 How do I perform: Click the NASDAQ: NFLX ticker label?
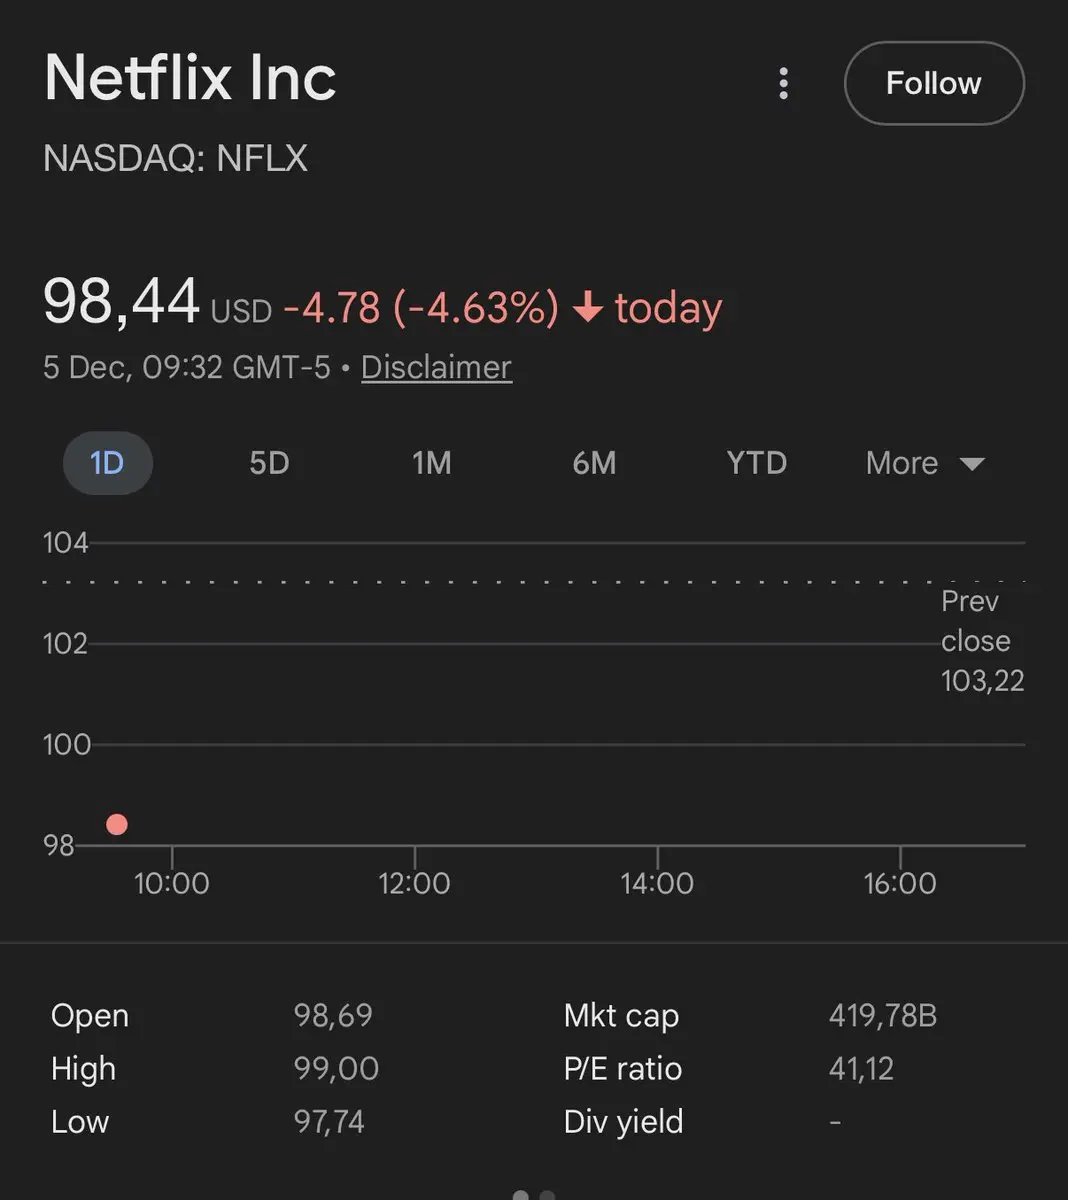(175, 158)
